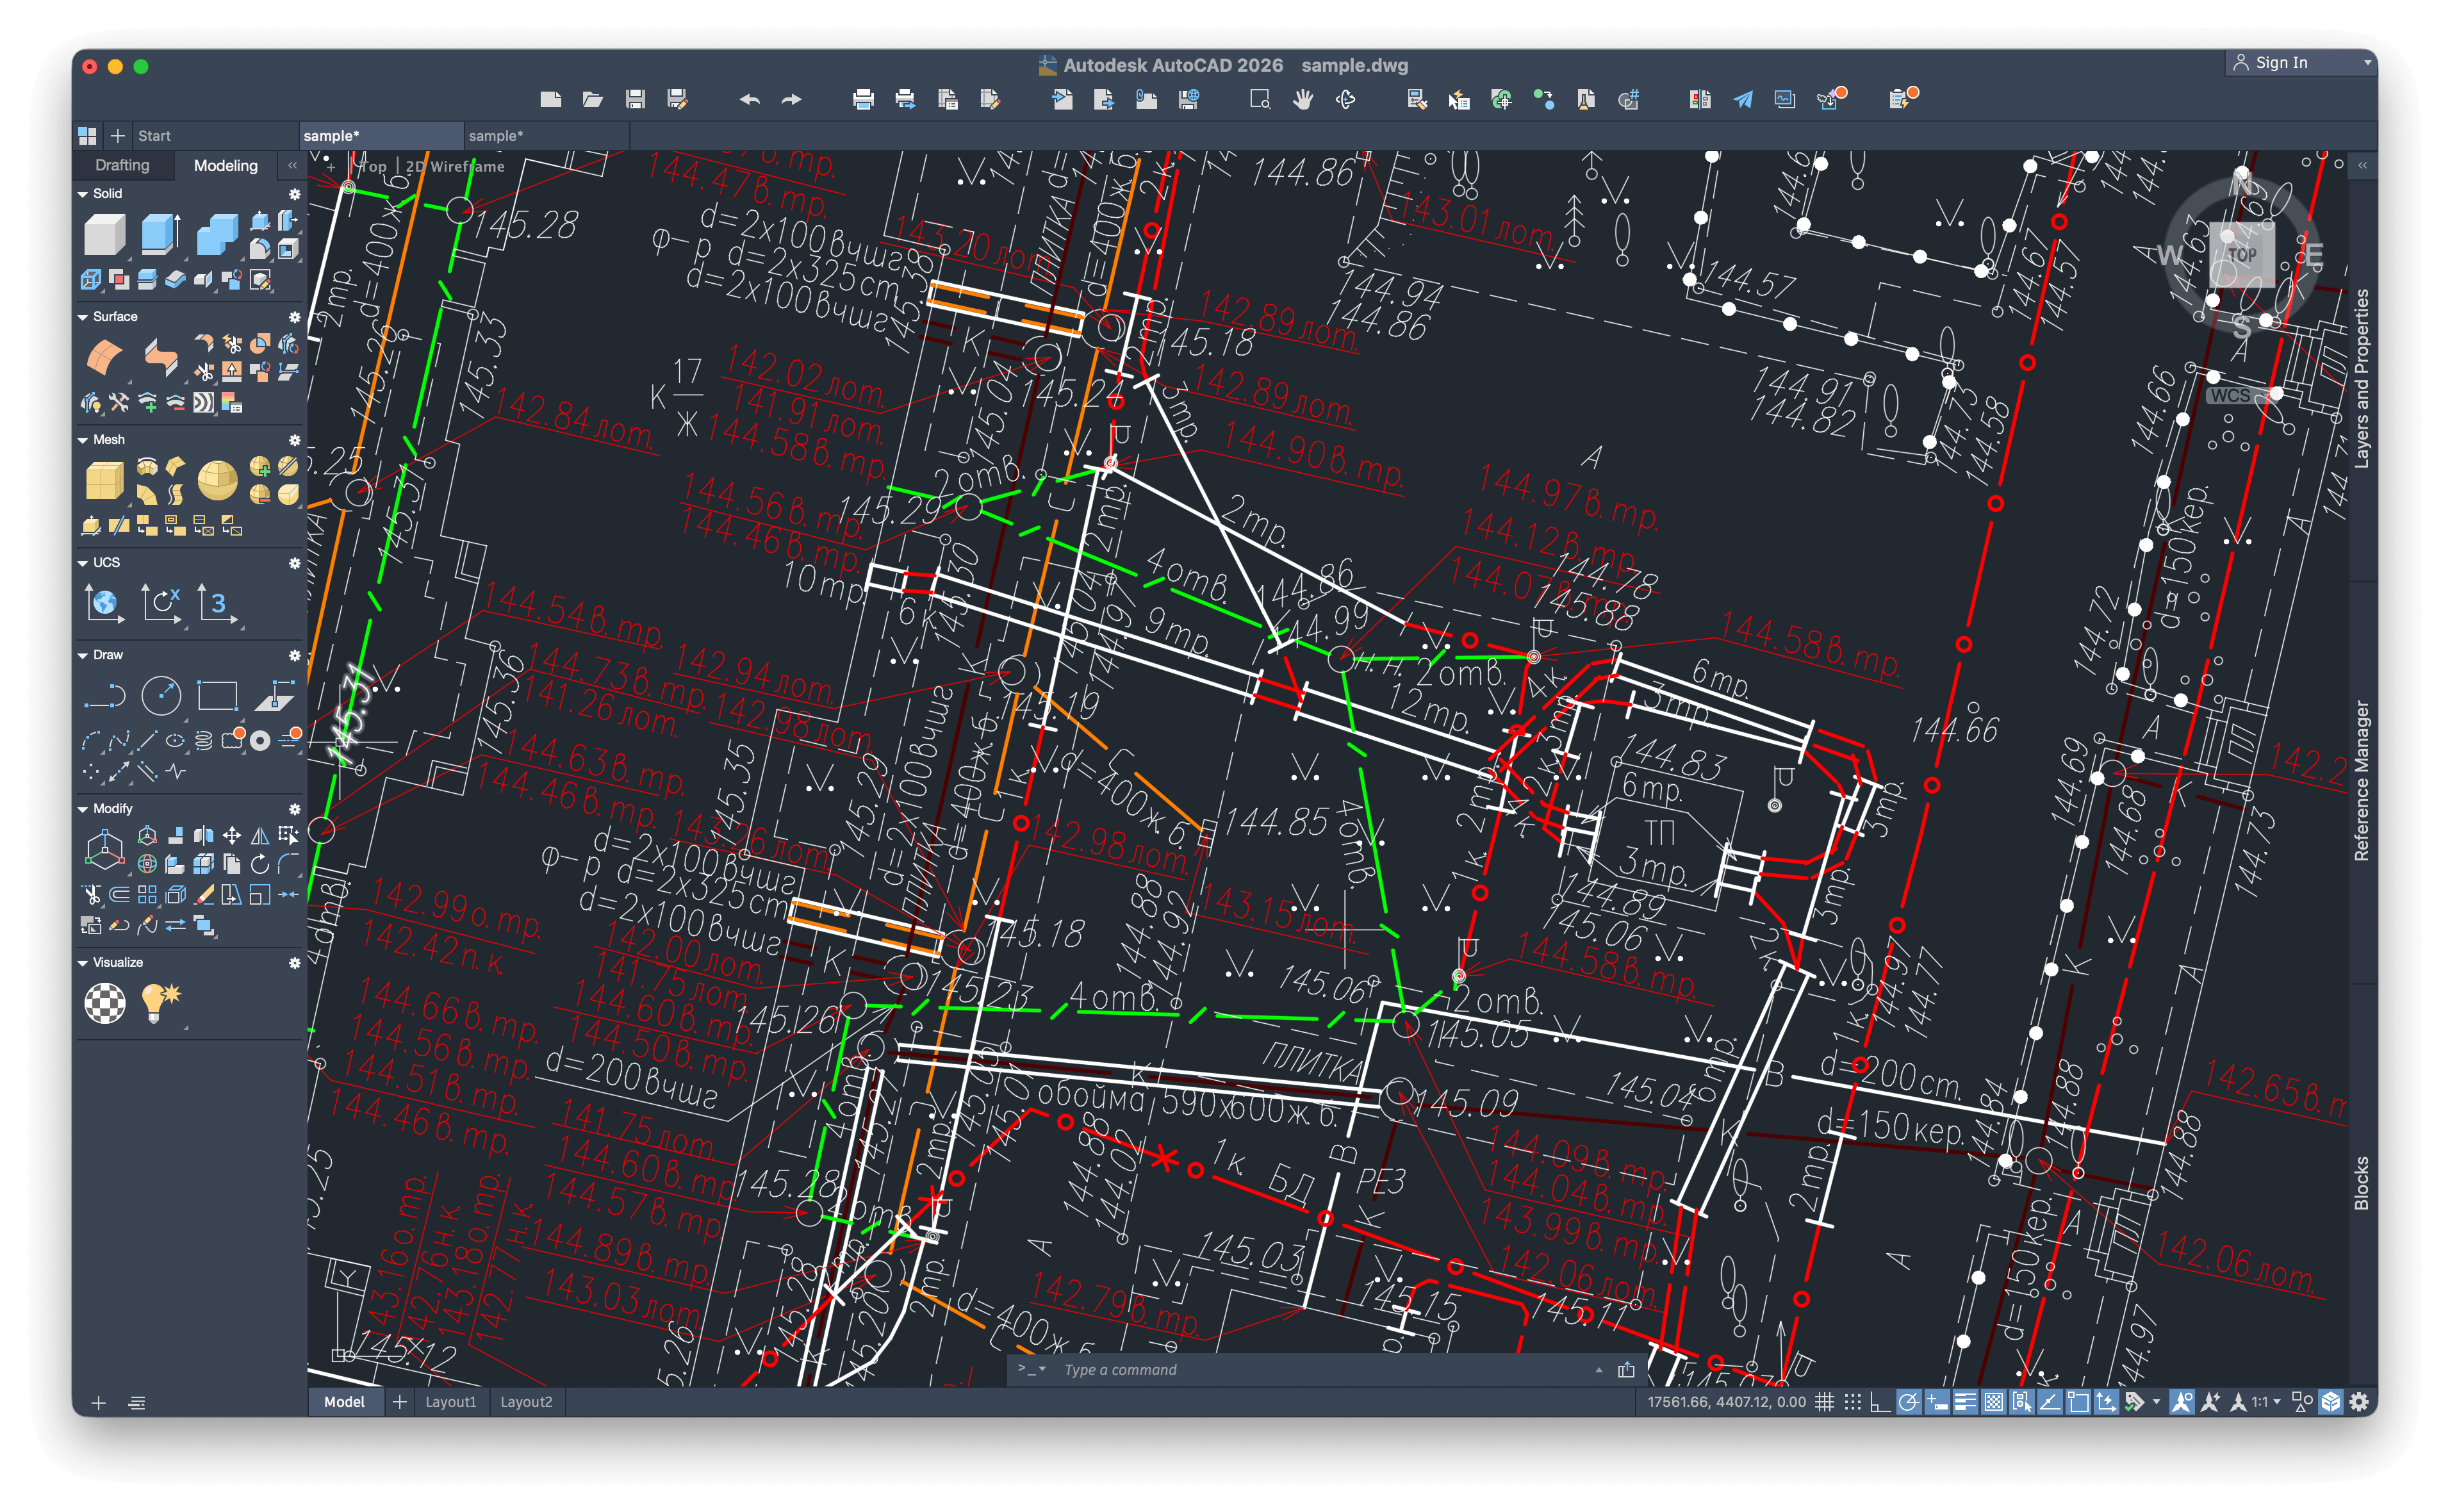Open the 1:1 annotation scale dropdown

click(x=2266, y=1402)
